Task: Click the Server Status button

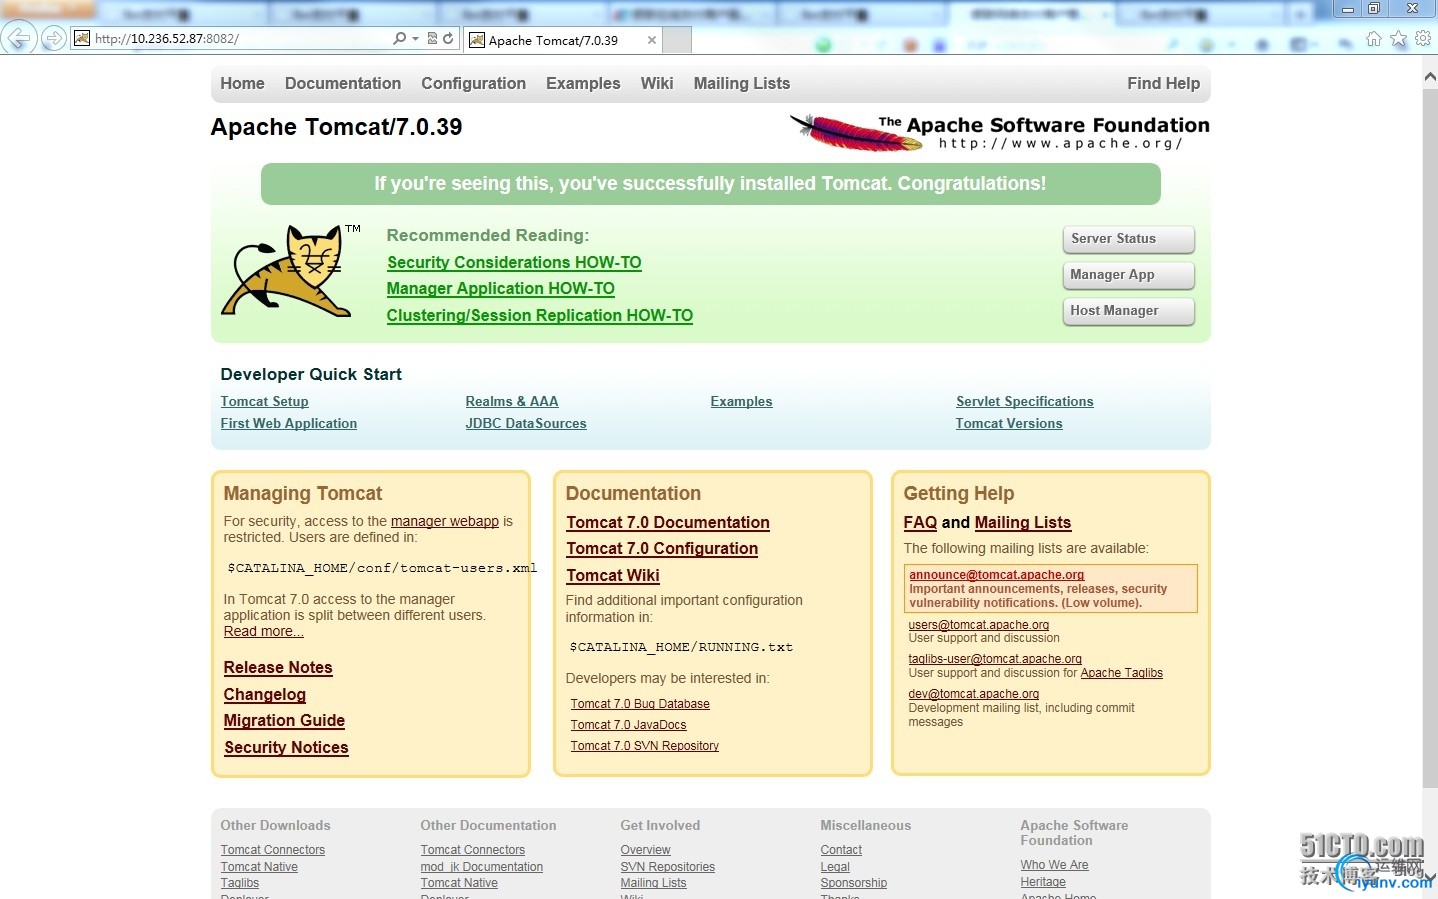Action: (1128, 239)
